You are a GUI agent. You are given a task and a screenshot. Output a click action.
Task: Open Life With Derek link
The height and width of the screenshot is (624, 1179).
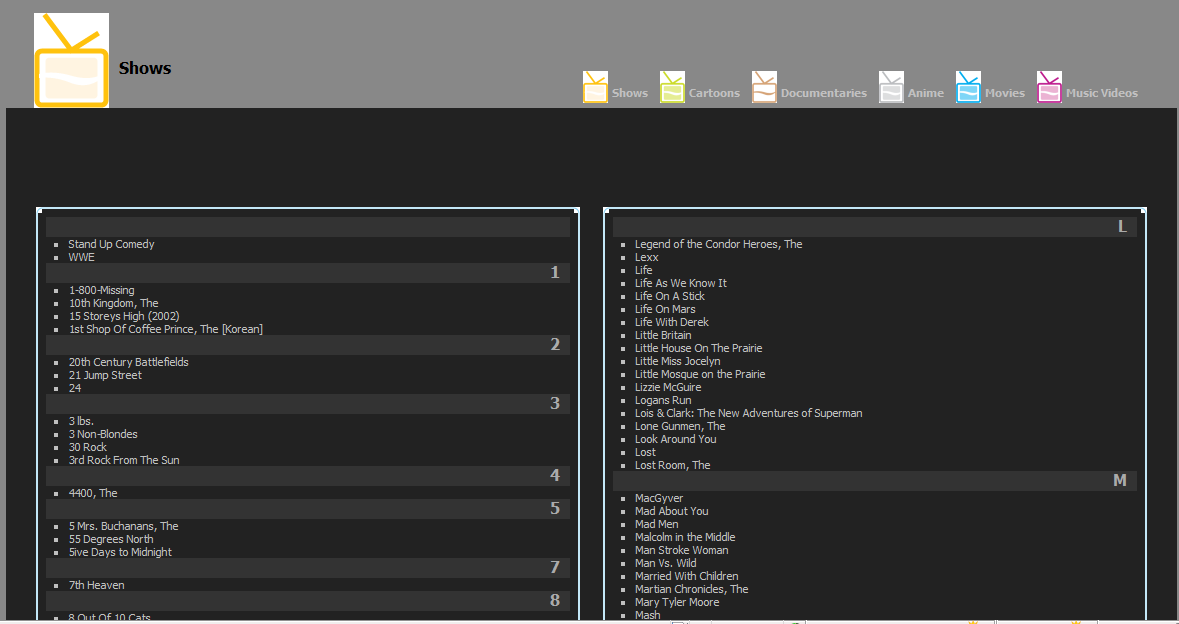click(x=671, y=322)
